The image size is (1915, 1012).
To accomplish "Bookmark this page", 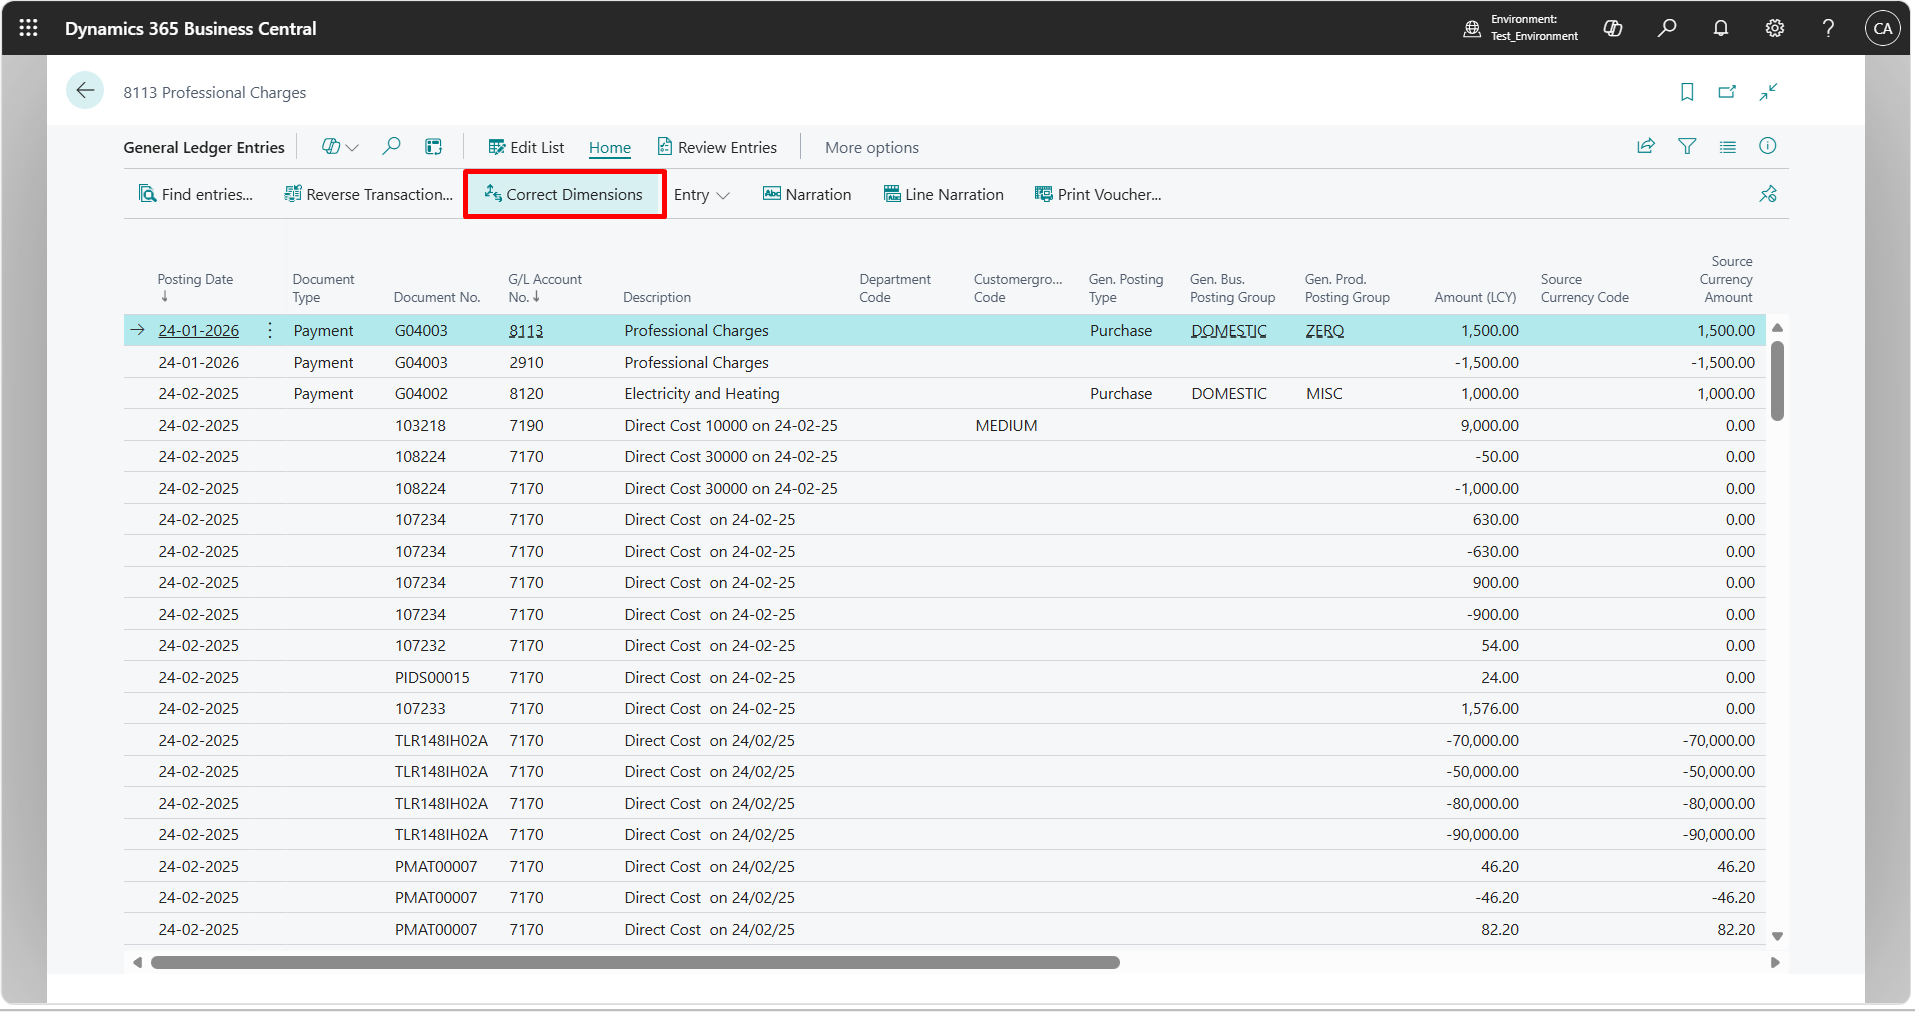I will coord(1687,92).
